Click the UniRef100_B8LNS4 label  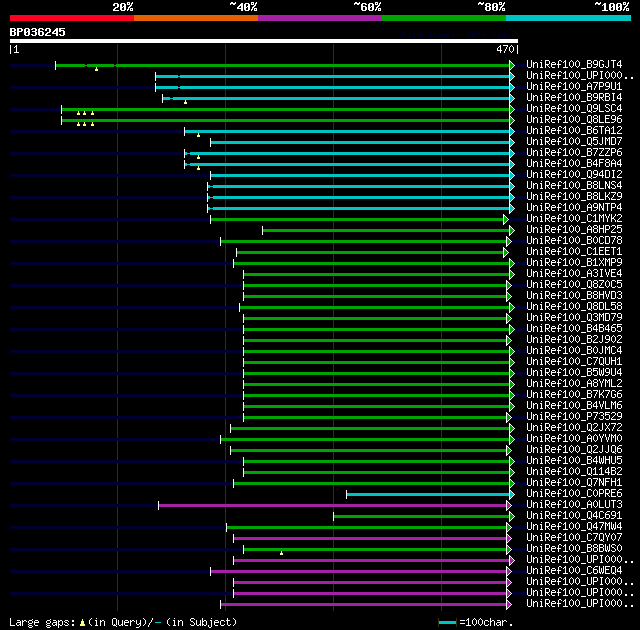click(x=574, y=186)
